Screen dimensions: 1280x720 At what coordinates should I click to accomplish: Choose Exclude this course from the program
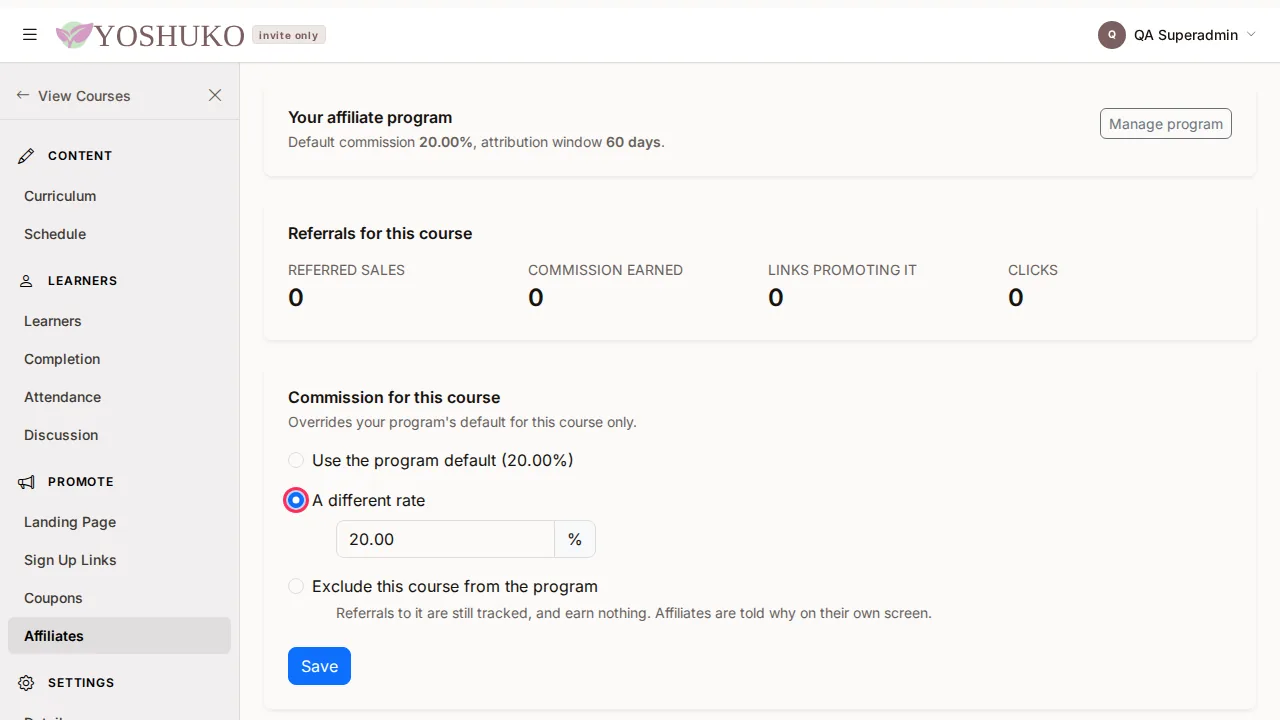[x=296, y=586]
